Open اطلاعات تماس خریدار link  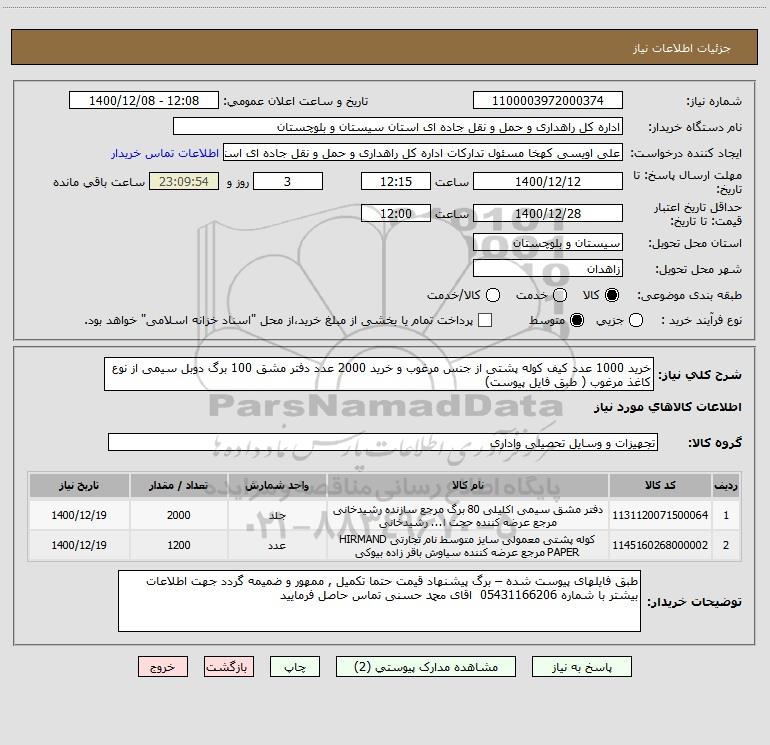click(165, 153)
